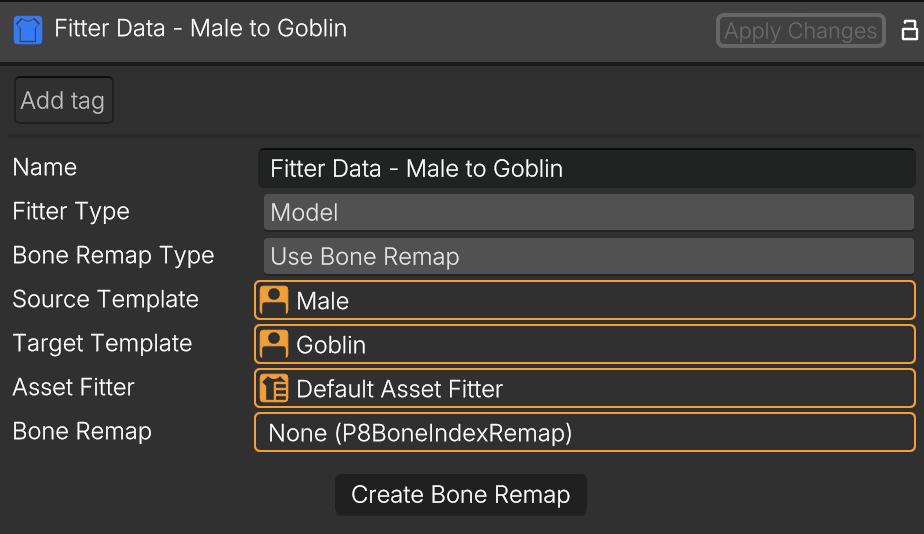Click the Goblin template person icon
Image resolution: width=924 pixels, height=534 pixels.
274,344
